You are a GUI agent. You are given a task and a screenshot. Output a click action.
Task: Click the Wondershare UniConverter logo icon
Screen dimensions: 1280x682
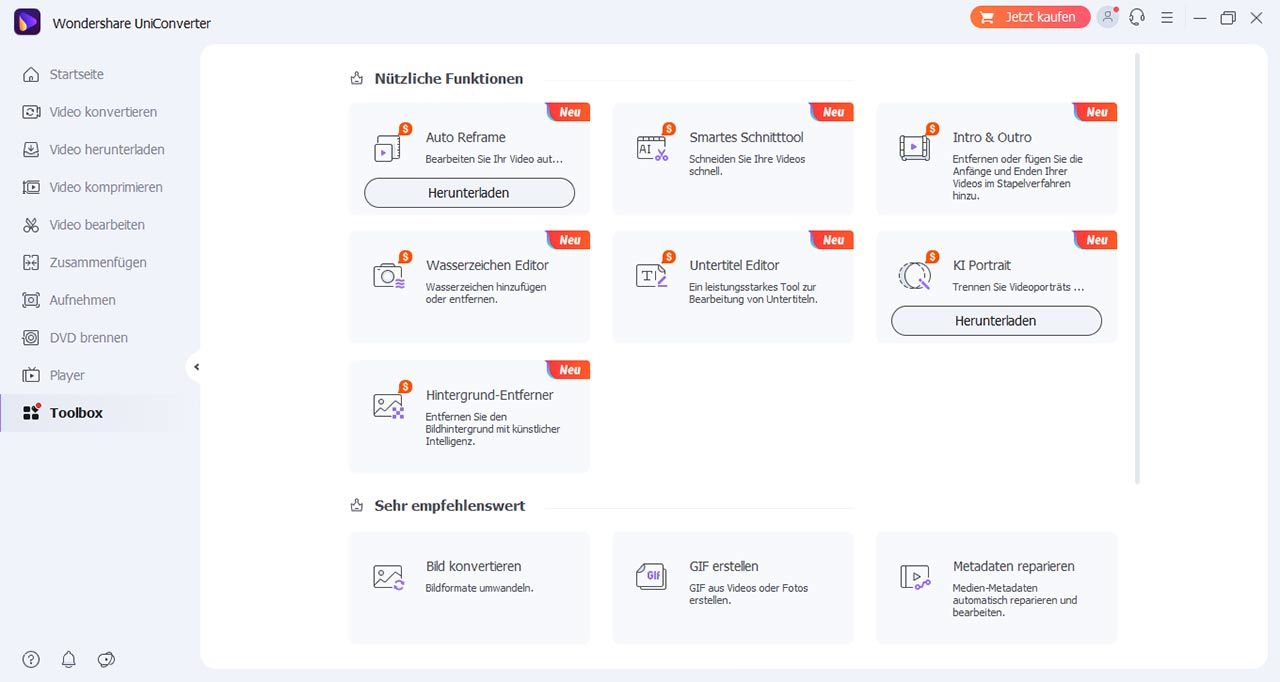[x=27, y=22]
